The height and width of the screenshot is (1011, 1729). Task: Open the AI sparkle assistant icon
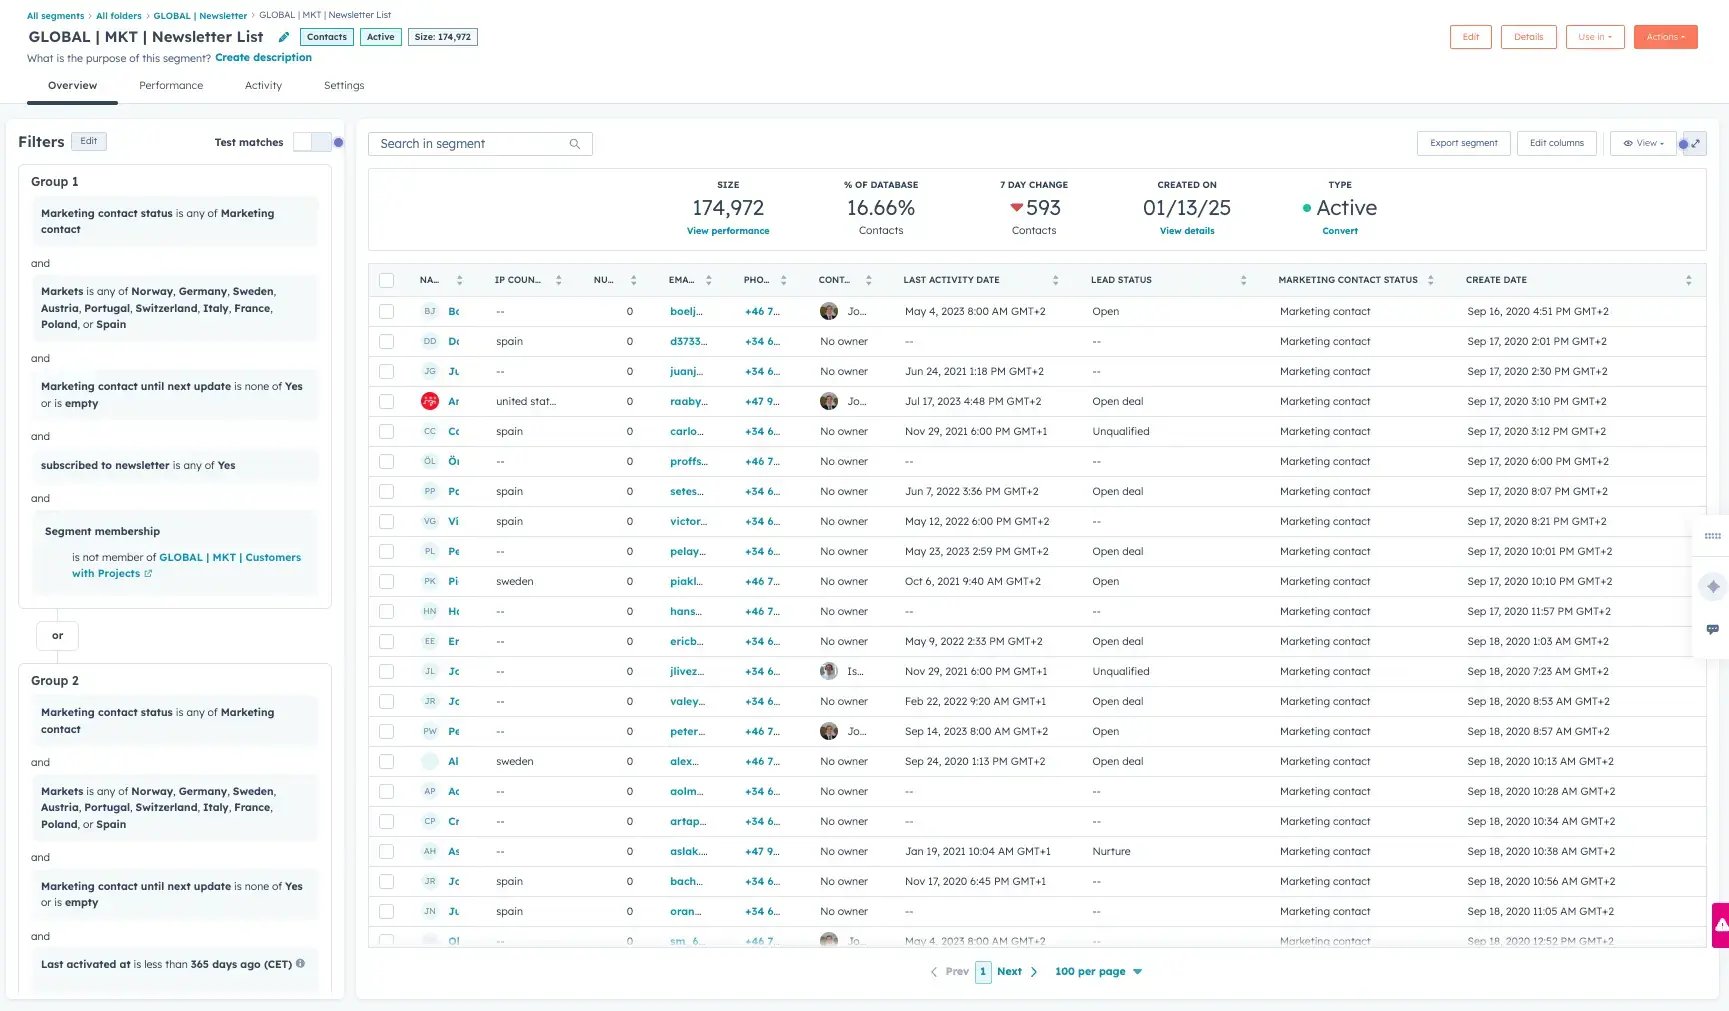click(1713, 587)
